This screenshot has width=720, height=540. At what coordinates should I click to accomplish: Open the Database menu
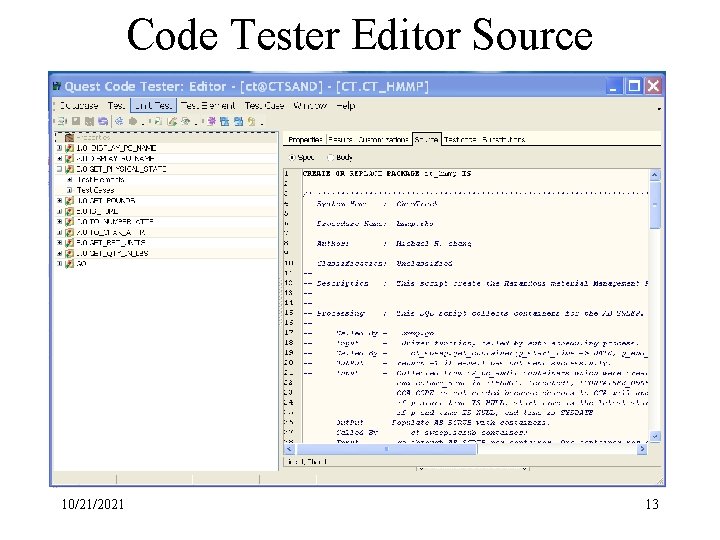click(x=79, y=106)
